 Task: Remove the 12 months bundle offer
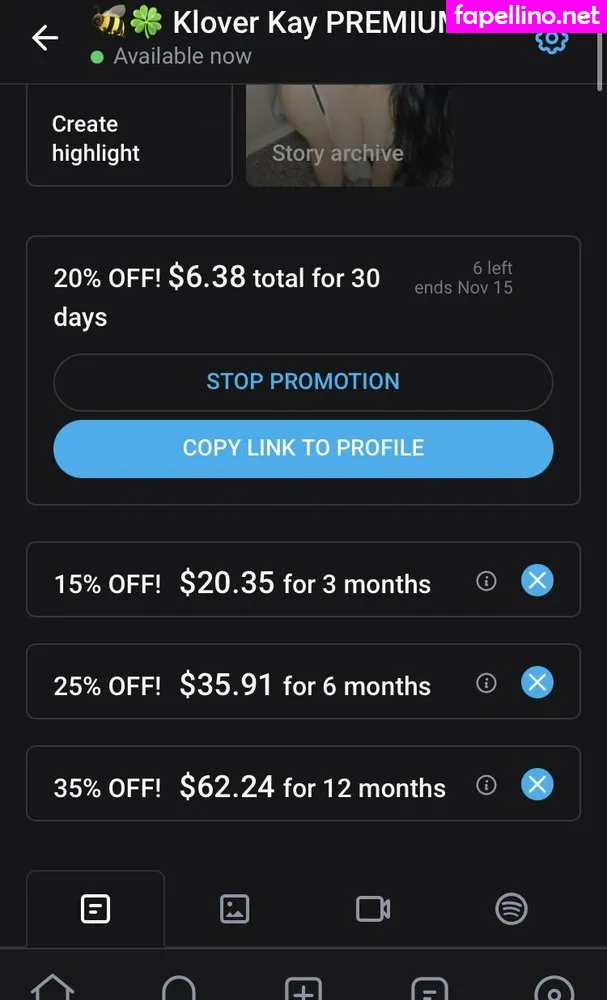537,784
